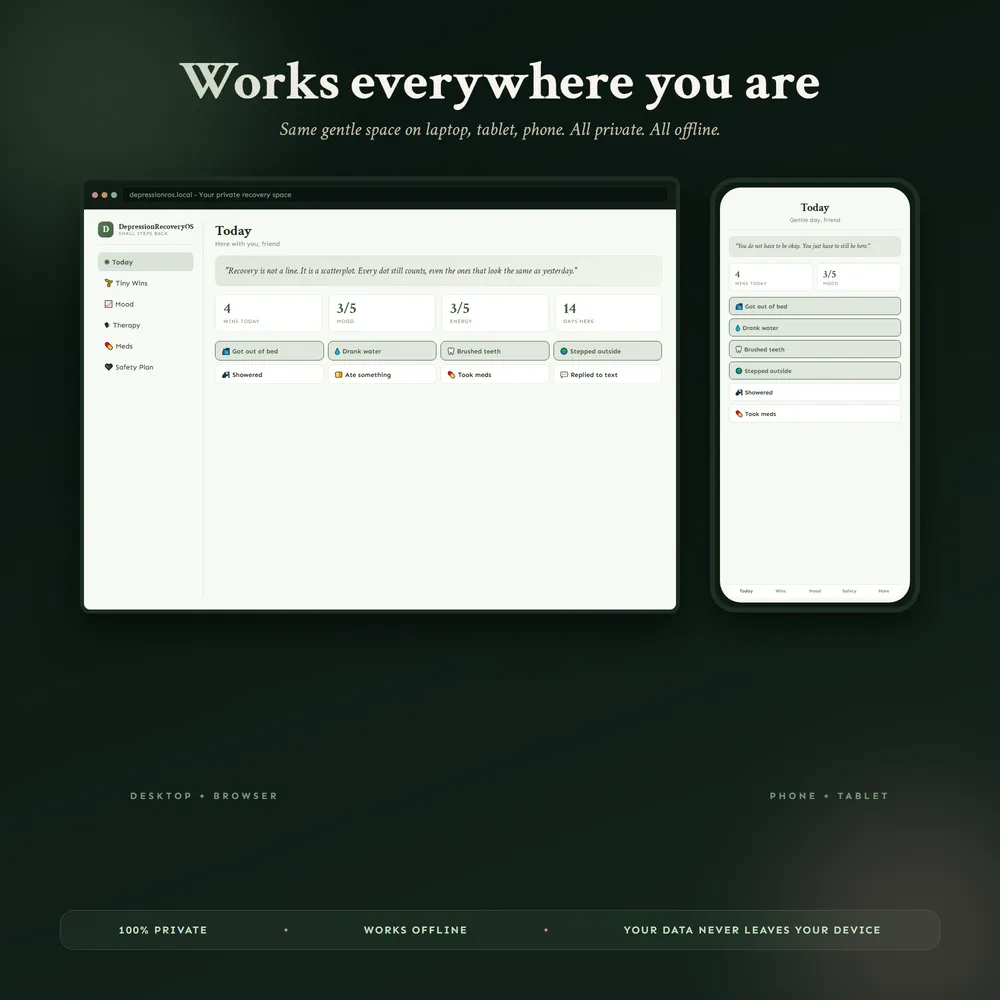This screenshot has height=1000, width=1000.
Task: Toggle the phone Drank water win
Action: pyautogui.click(x=814, y=328)
